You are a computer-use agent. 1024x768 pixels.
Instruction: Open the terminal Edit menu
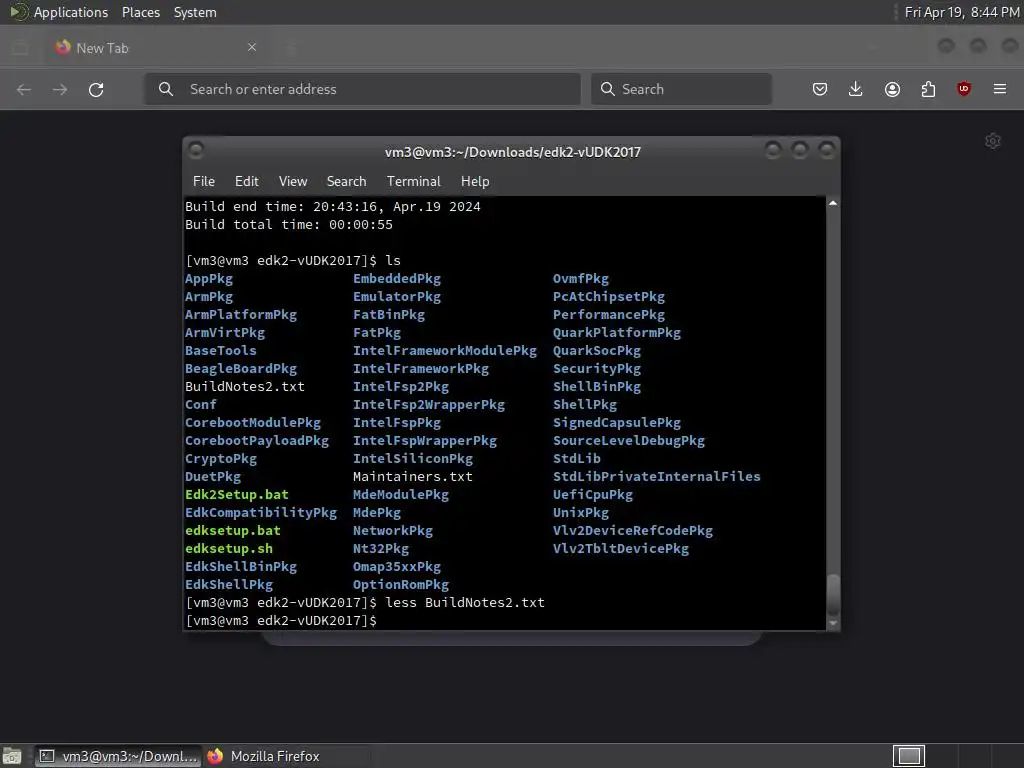pos(247,182)
